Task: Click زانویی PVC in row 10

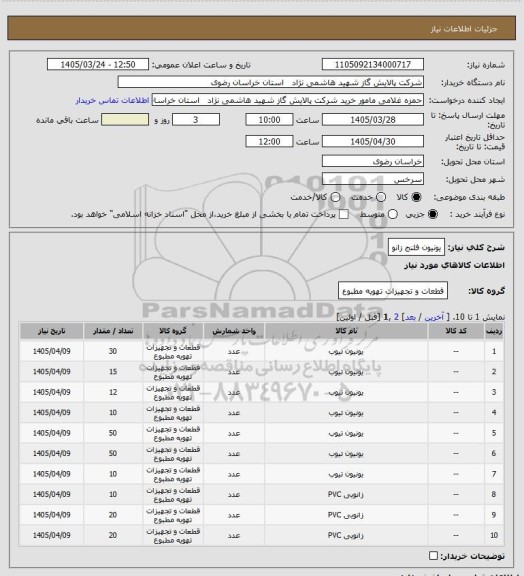Action: (346, 536)
